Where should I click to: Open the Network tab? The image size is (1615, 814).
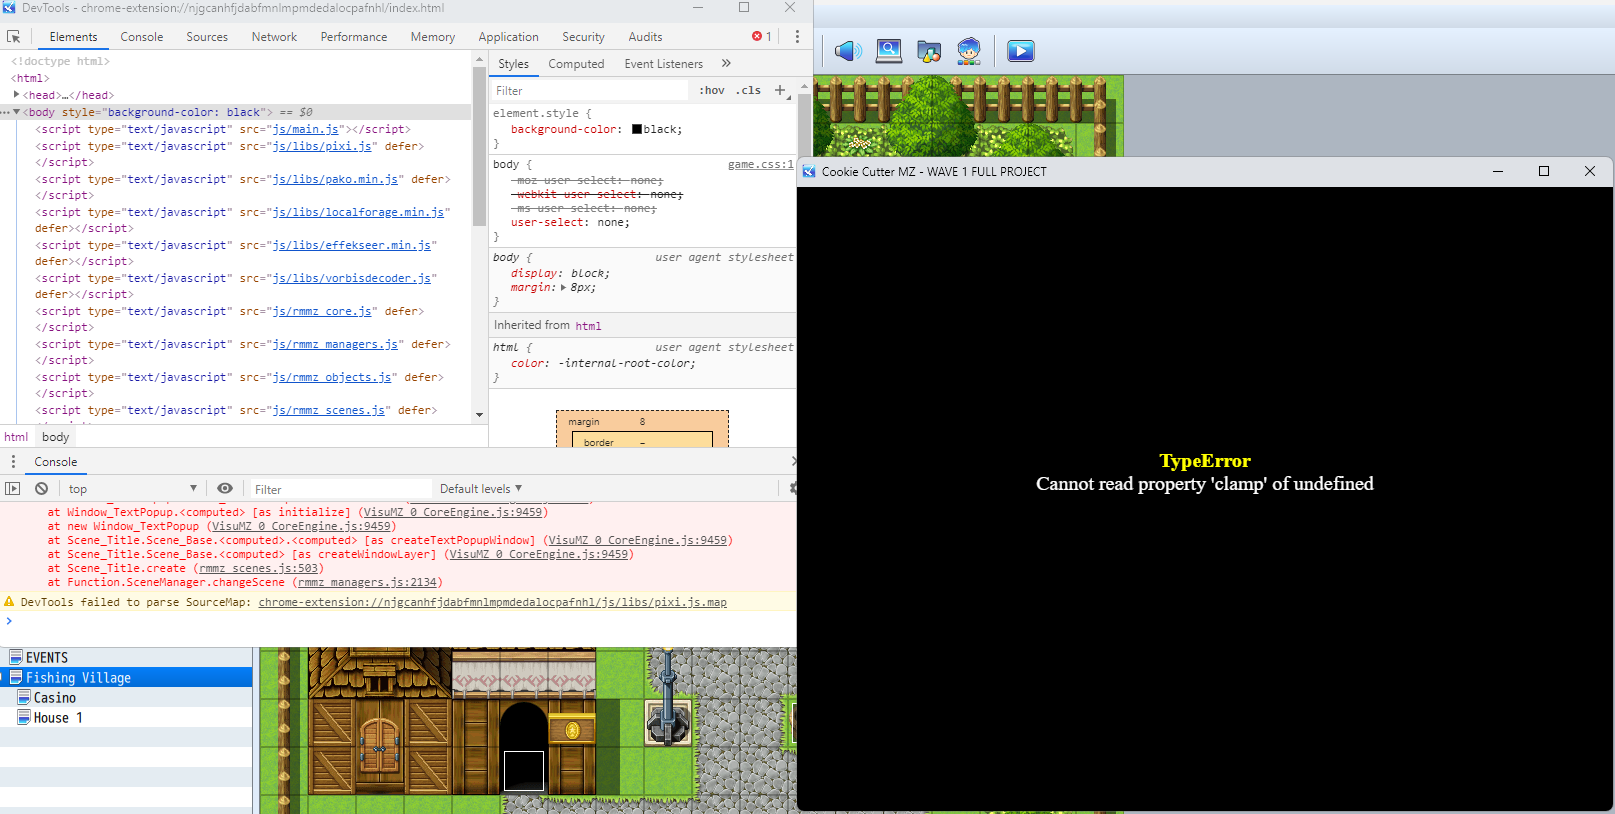click(x=274, y=37)
